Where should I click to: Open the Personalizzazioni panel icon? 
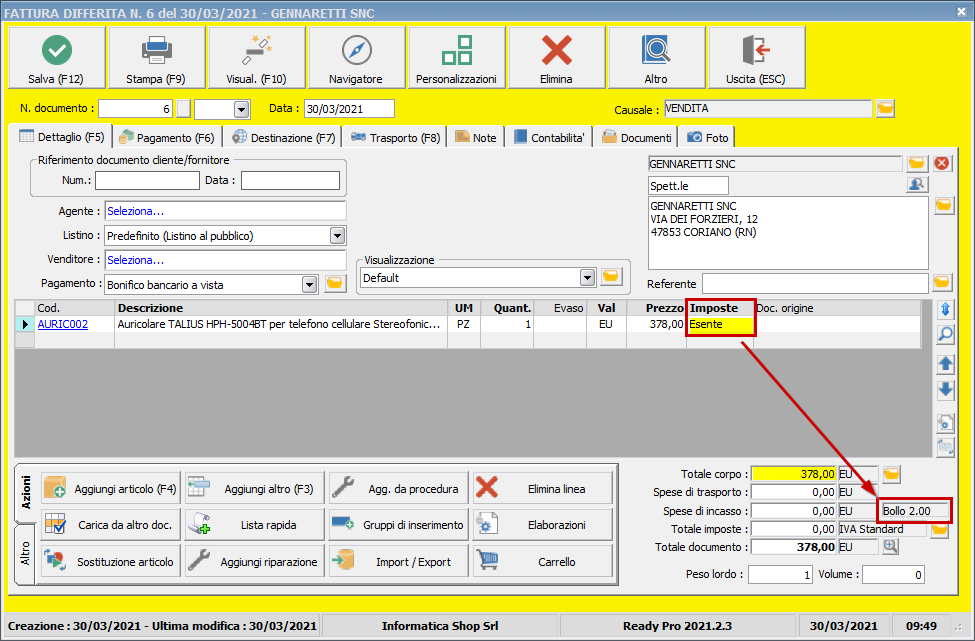[x=456, y=57]
